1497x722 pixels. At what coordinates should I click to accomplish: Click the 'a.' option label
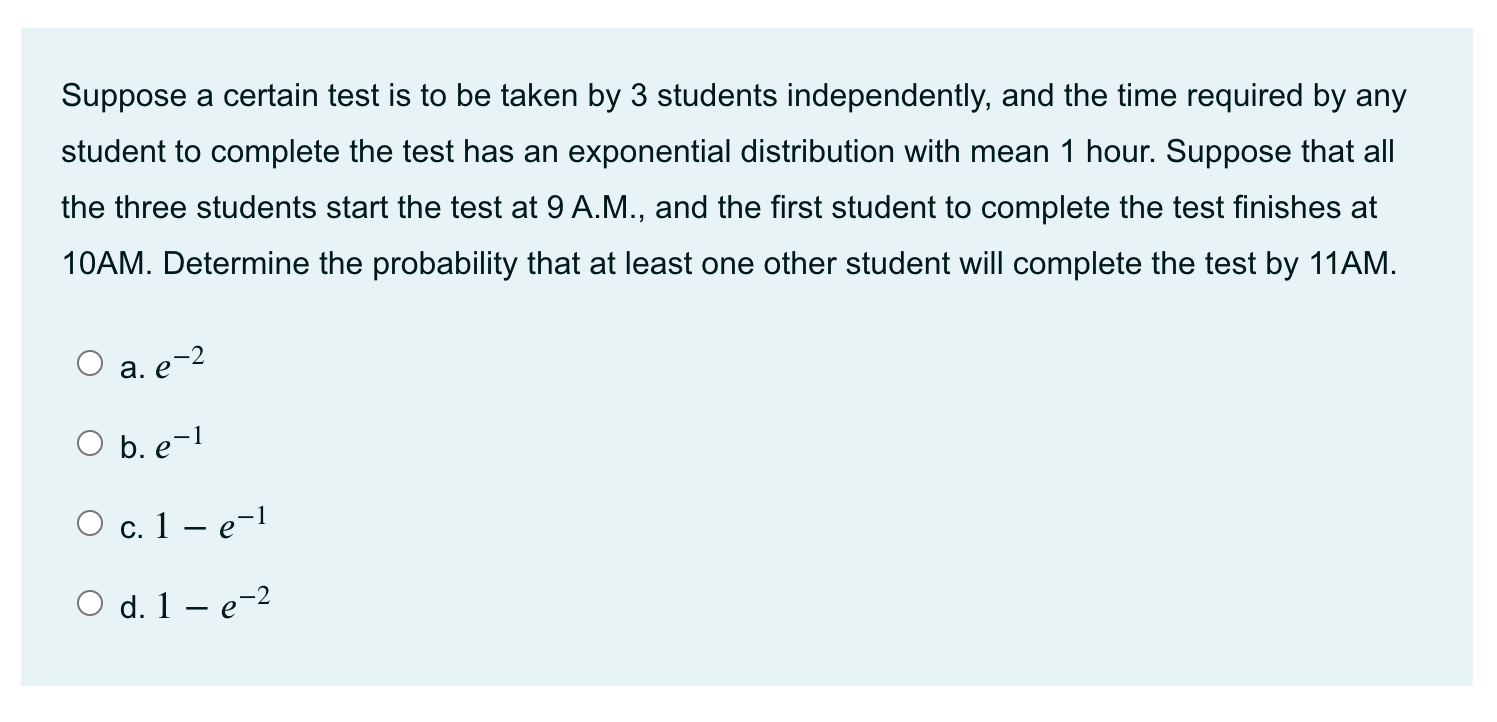(x=130, y=368)
